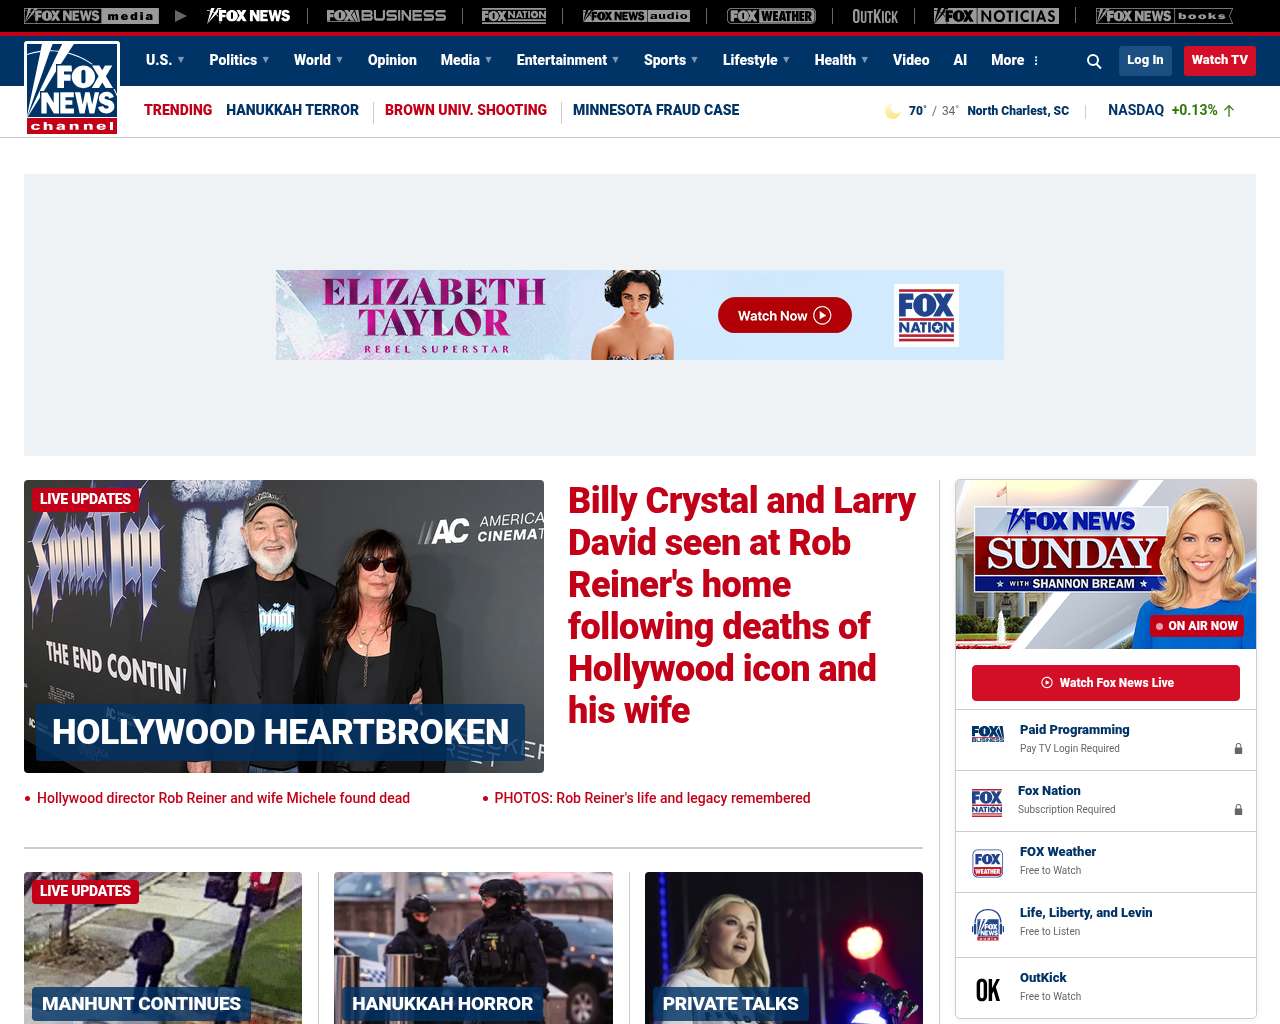Click Watch Now in Elizabeth Taylor ad
The image size is (1280, 1024).
pyautogui.click(x=785, y=315)
